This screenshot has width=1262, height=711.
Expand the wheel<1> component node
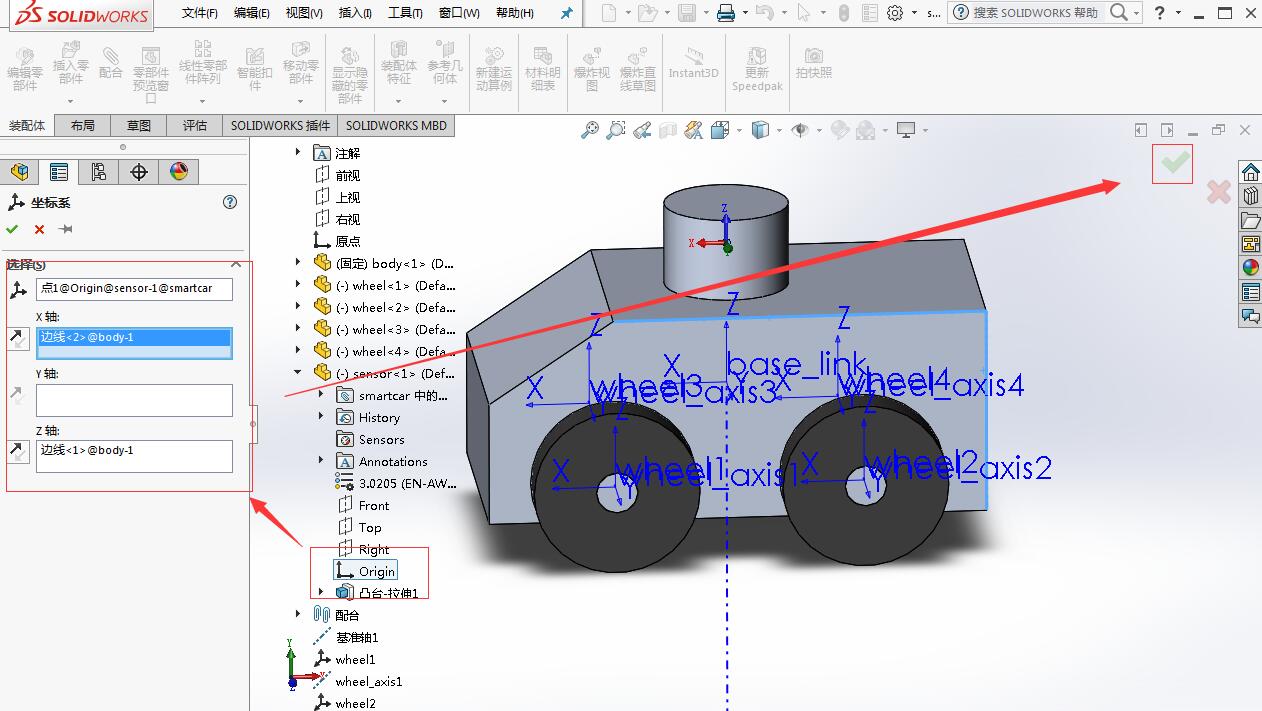[298, 285]
